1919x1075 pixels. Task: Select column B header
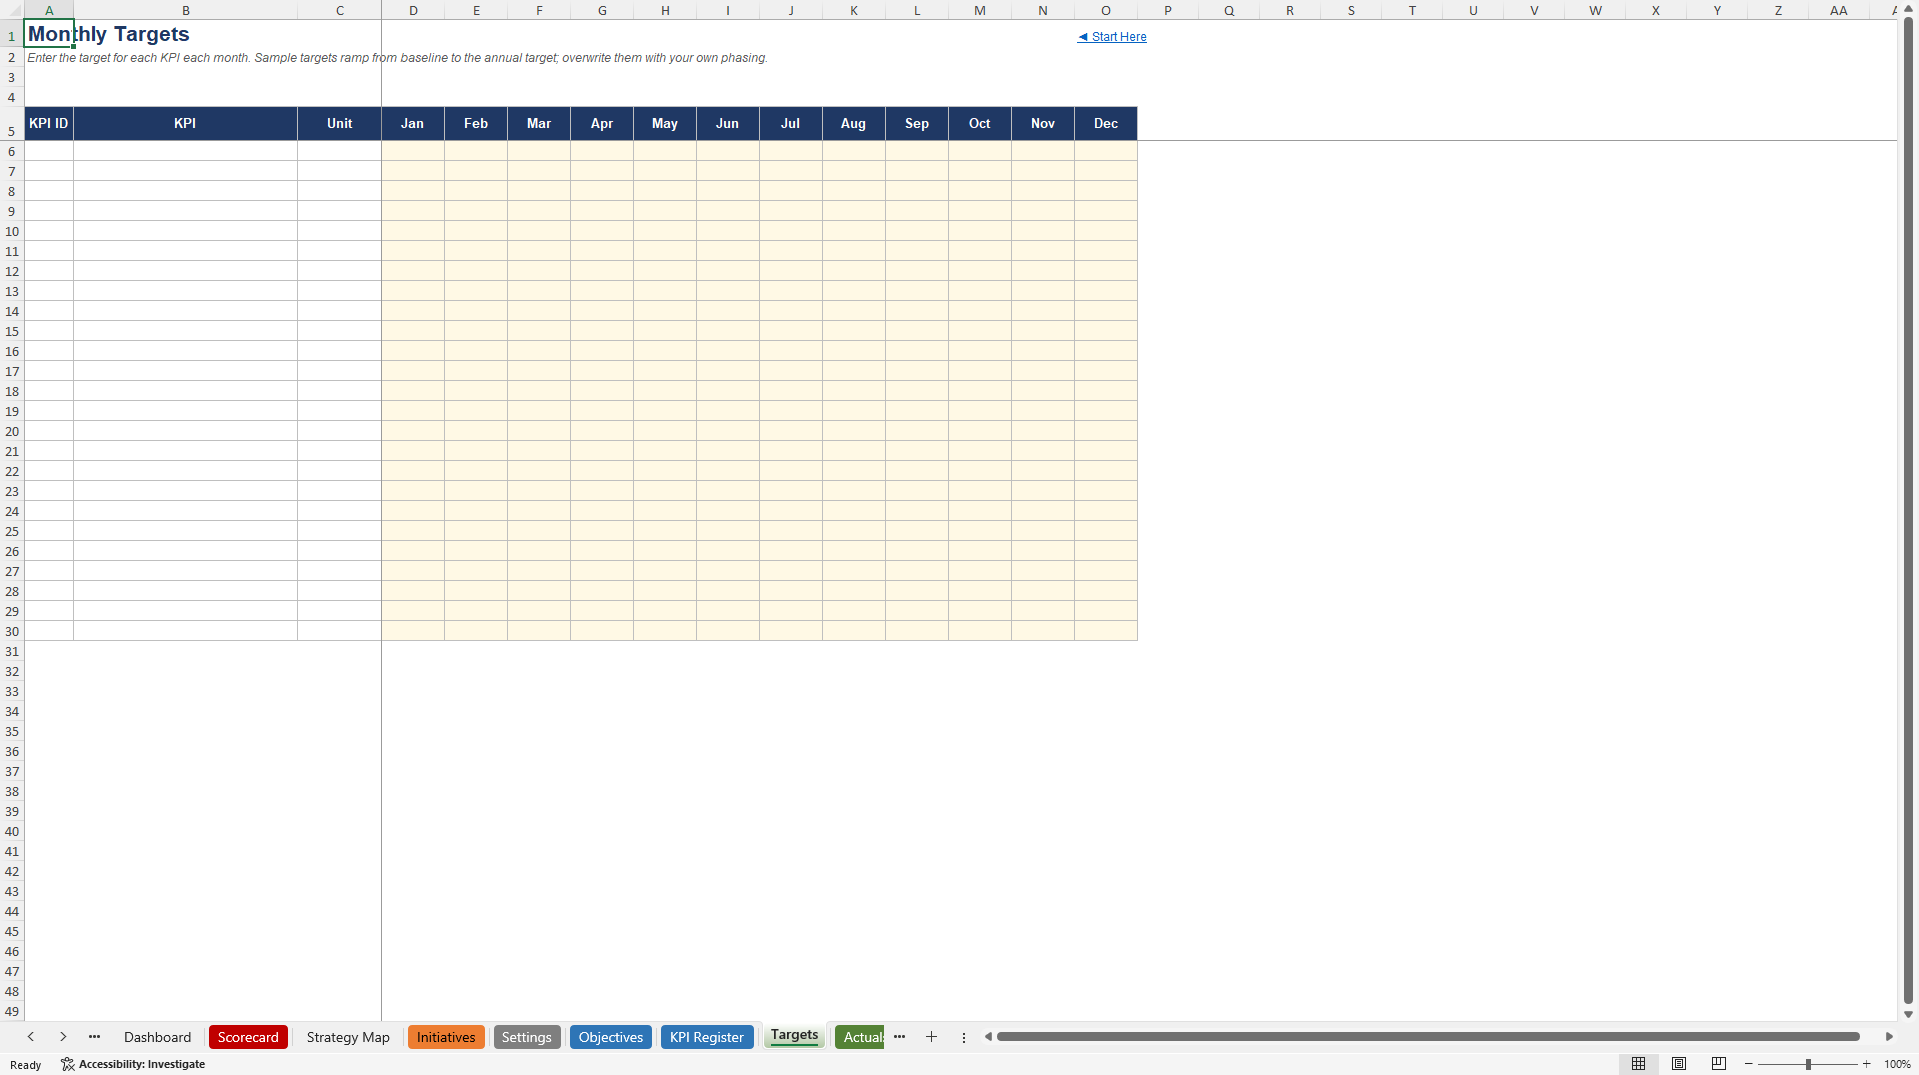pyautogui.click(x=185, y=10)
